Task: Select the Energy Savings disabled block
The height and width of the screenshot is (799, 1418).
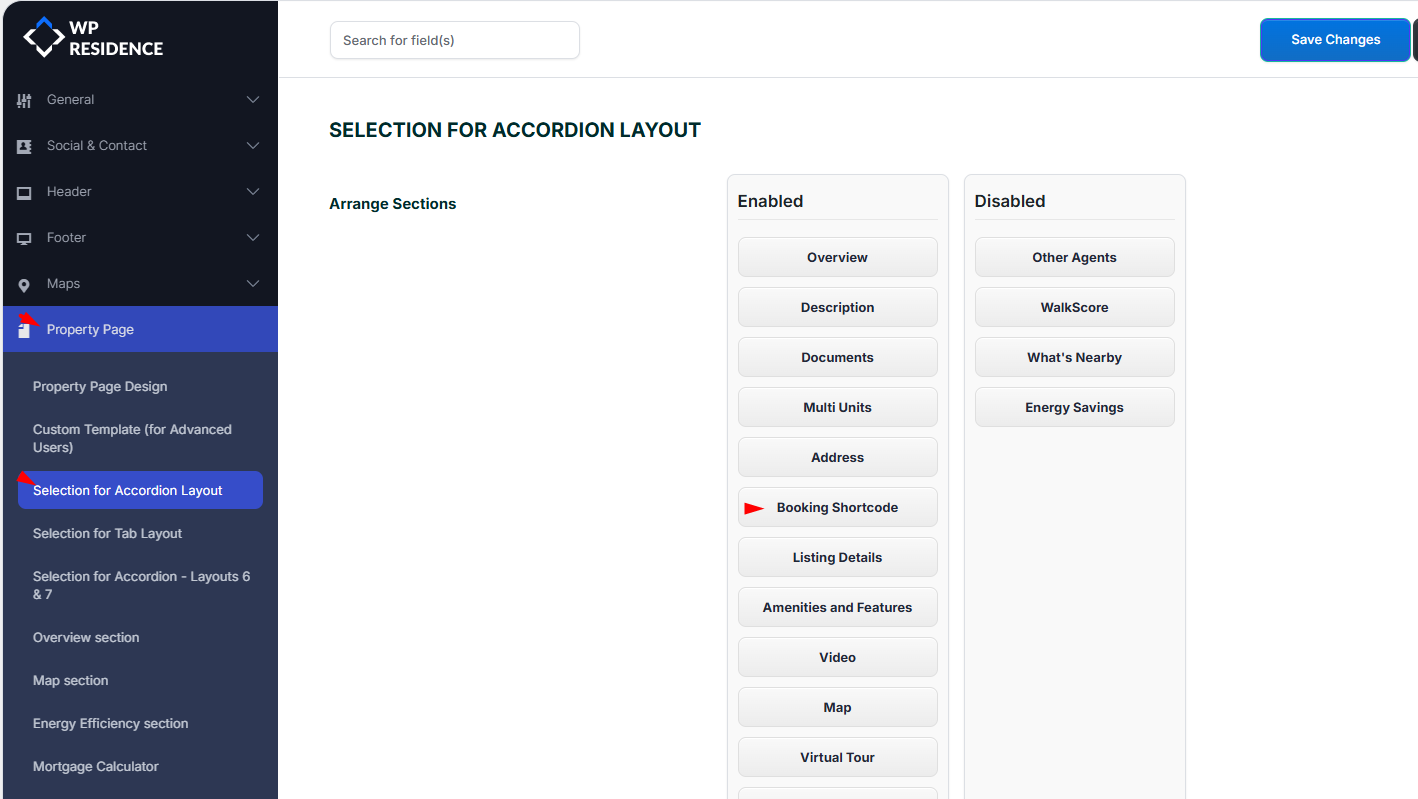Action: pyautogui.click(x=1074, y=407)
